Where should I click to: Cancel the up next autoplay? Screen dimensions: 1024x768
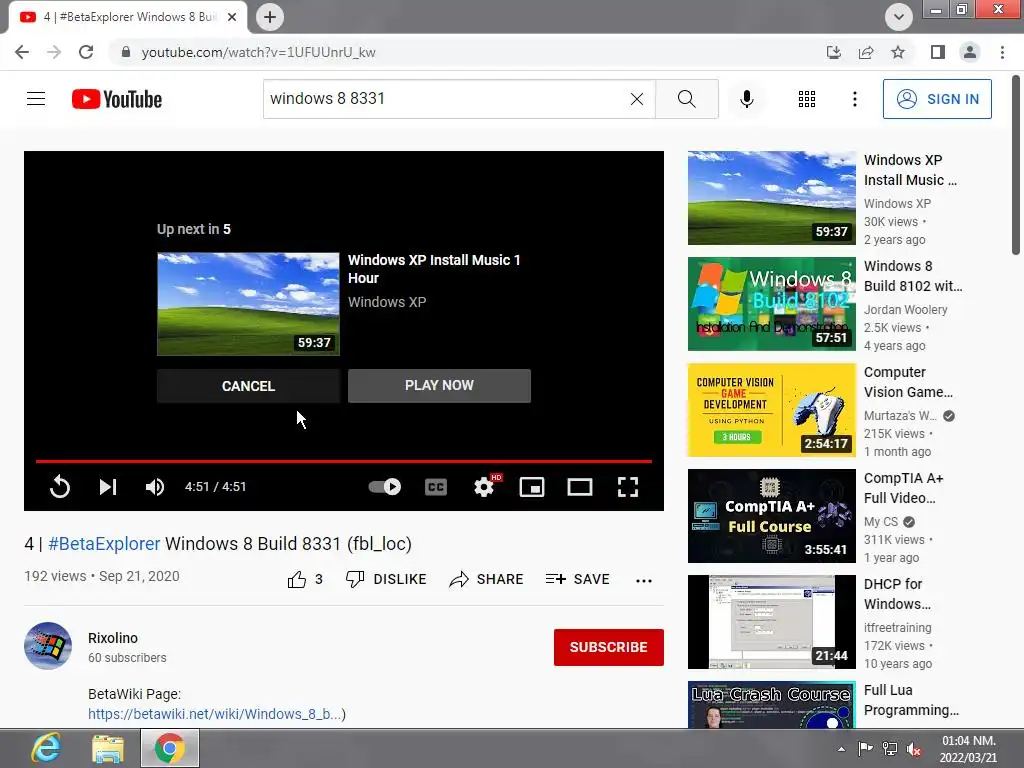(x=248, y=386)
